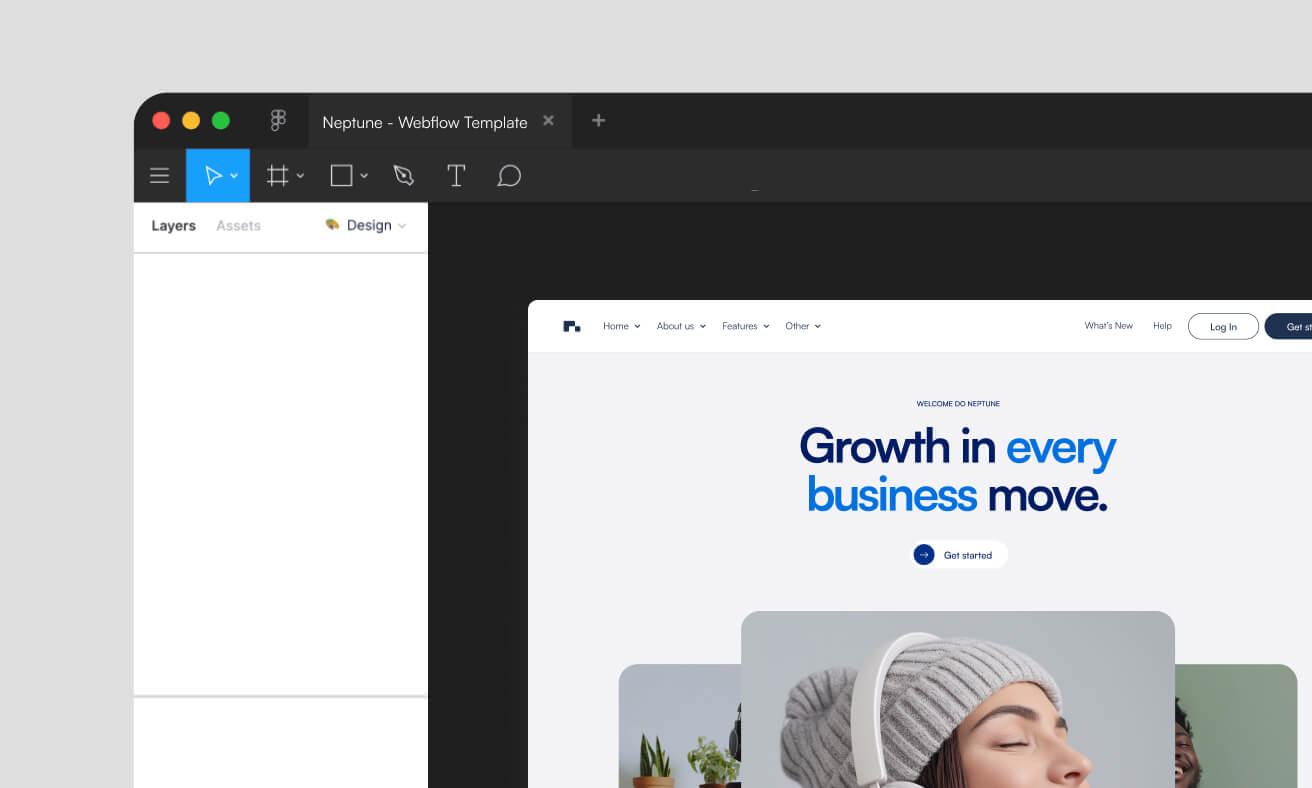The image size is (1312, 788).
Task: Switch to the Assets tab
Action: click(x=238, y=226)
